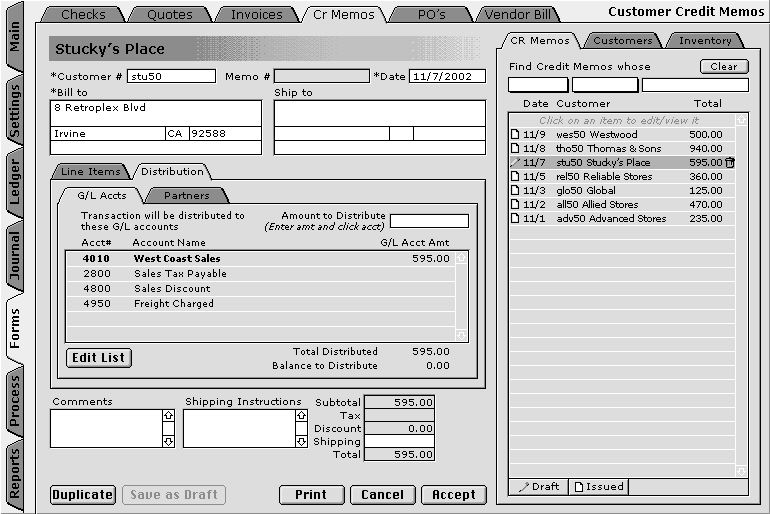Click the Accept button
This screenshot has width=770, height=514.
click(454, 494)
